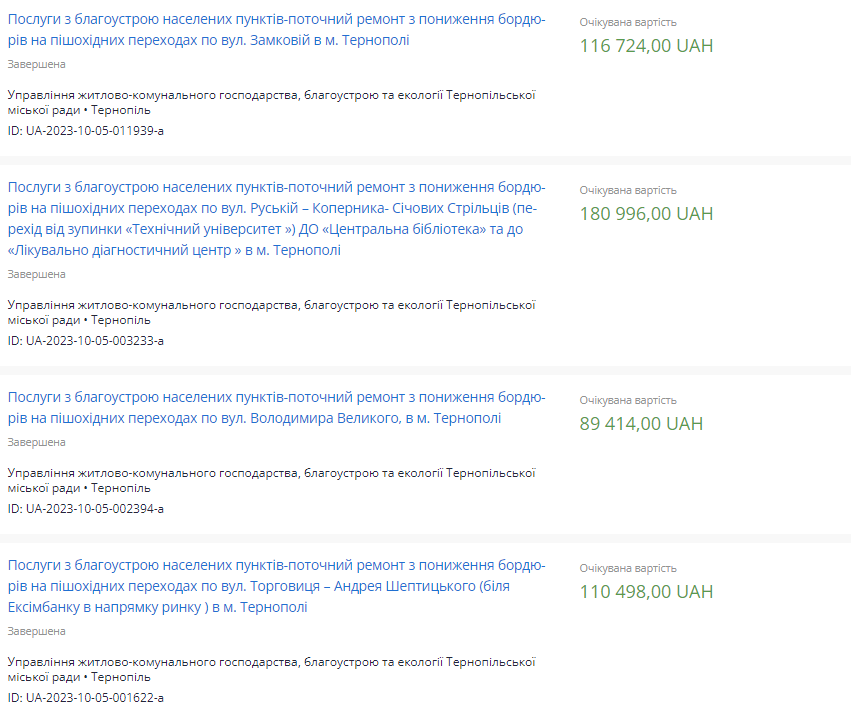
Task: Click the organization name under the Замковій tender
Action: tap(271, 102)
